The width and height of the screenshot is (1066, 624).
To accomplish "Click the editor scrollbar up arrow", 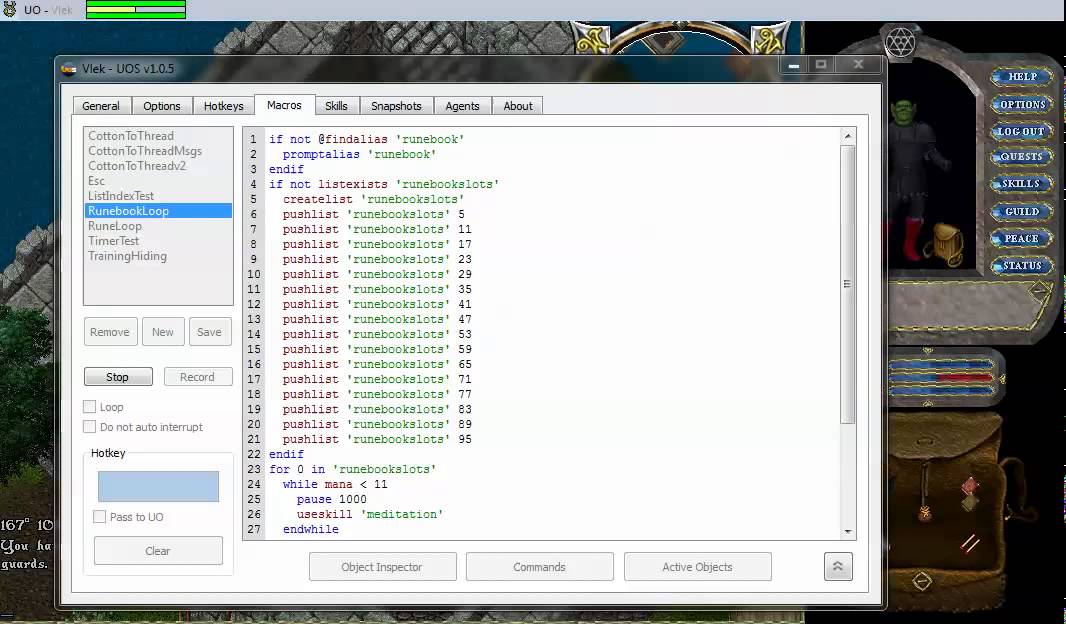I will pos(848,137).
